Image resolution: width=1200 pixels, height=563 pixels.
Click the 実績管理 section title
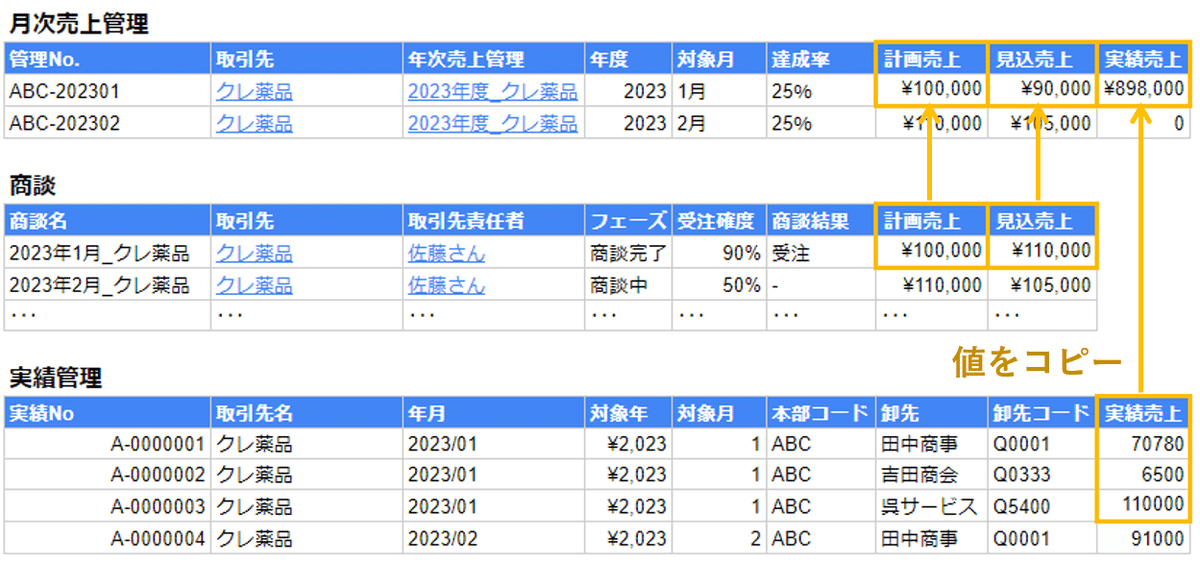55,378
